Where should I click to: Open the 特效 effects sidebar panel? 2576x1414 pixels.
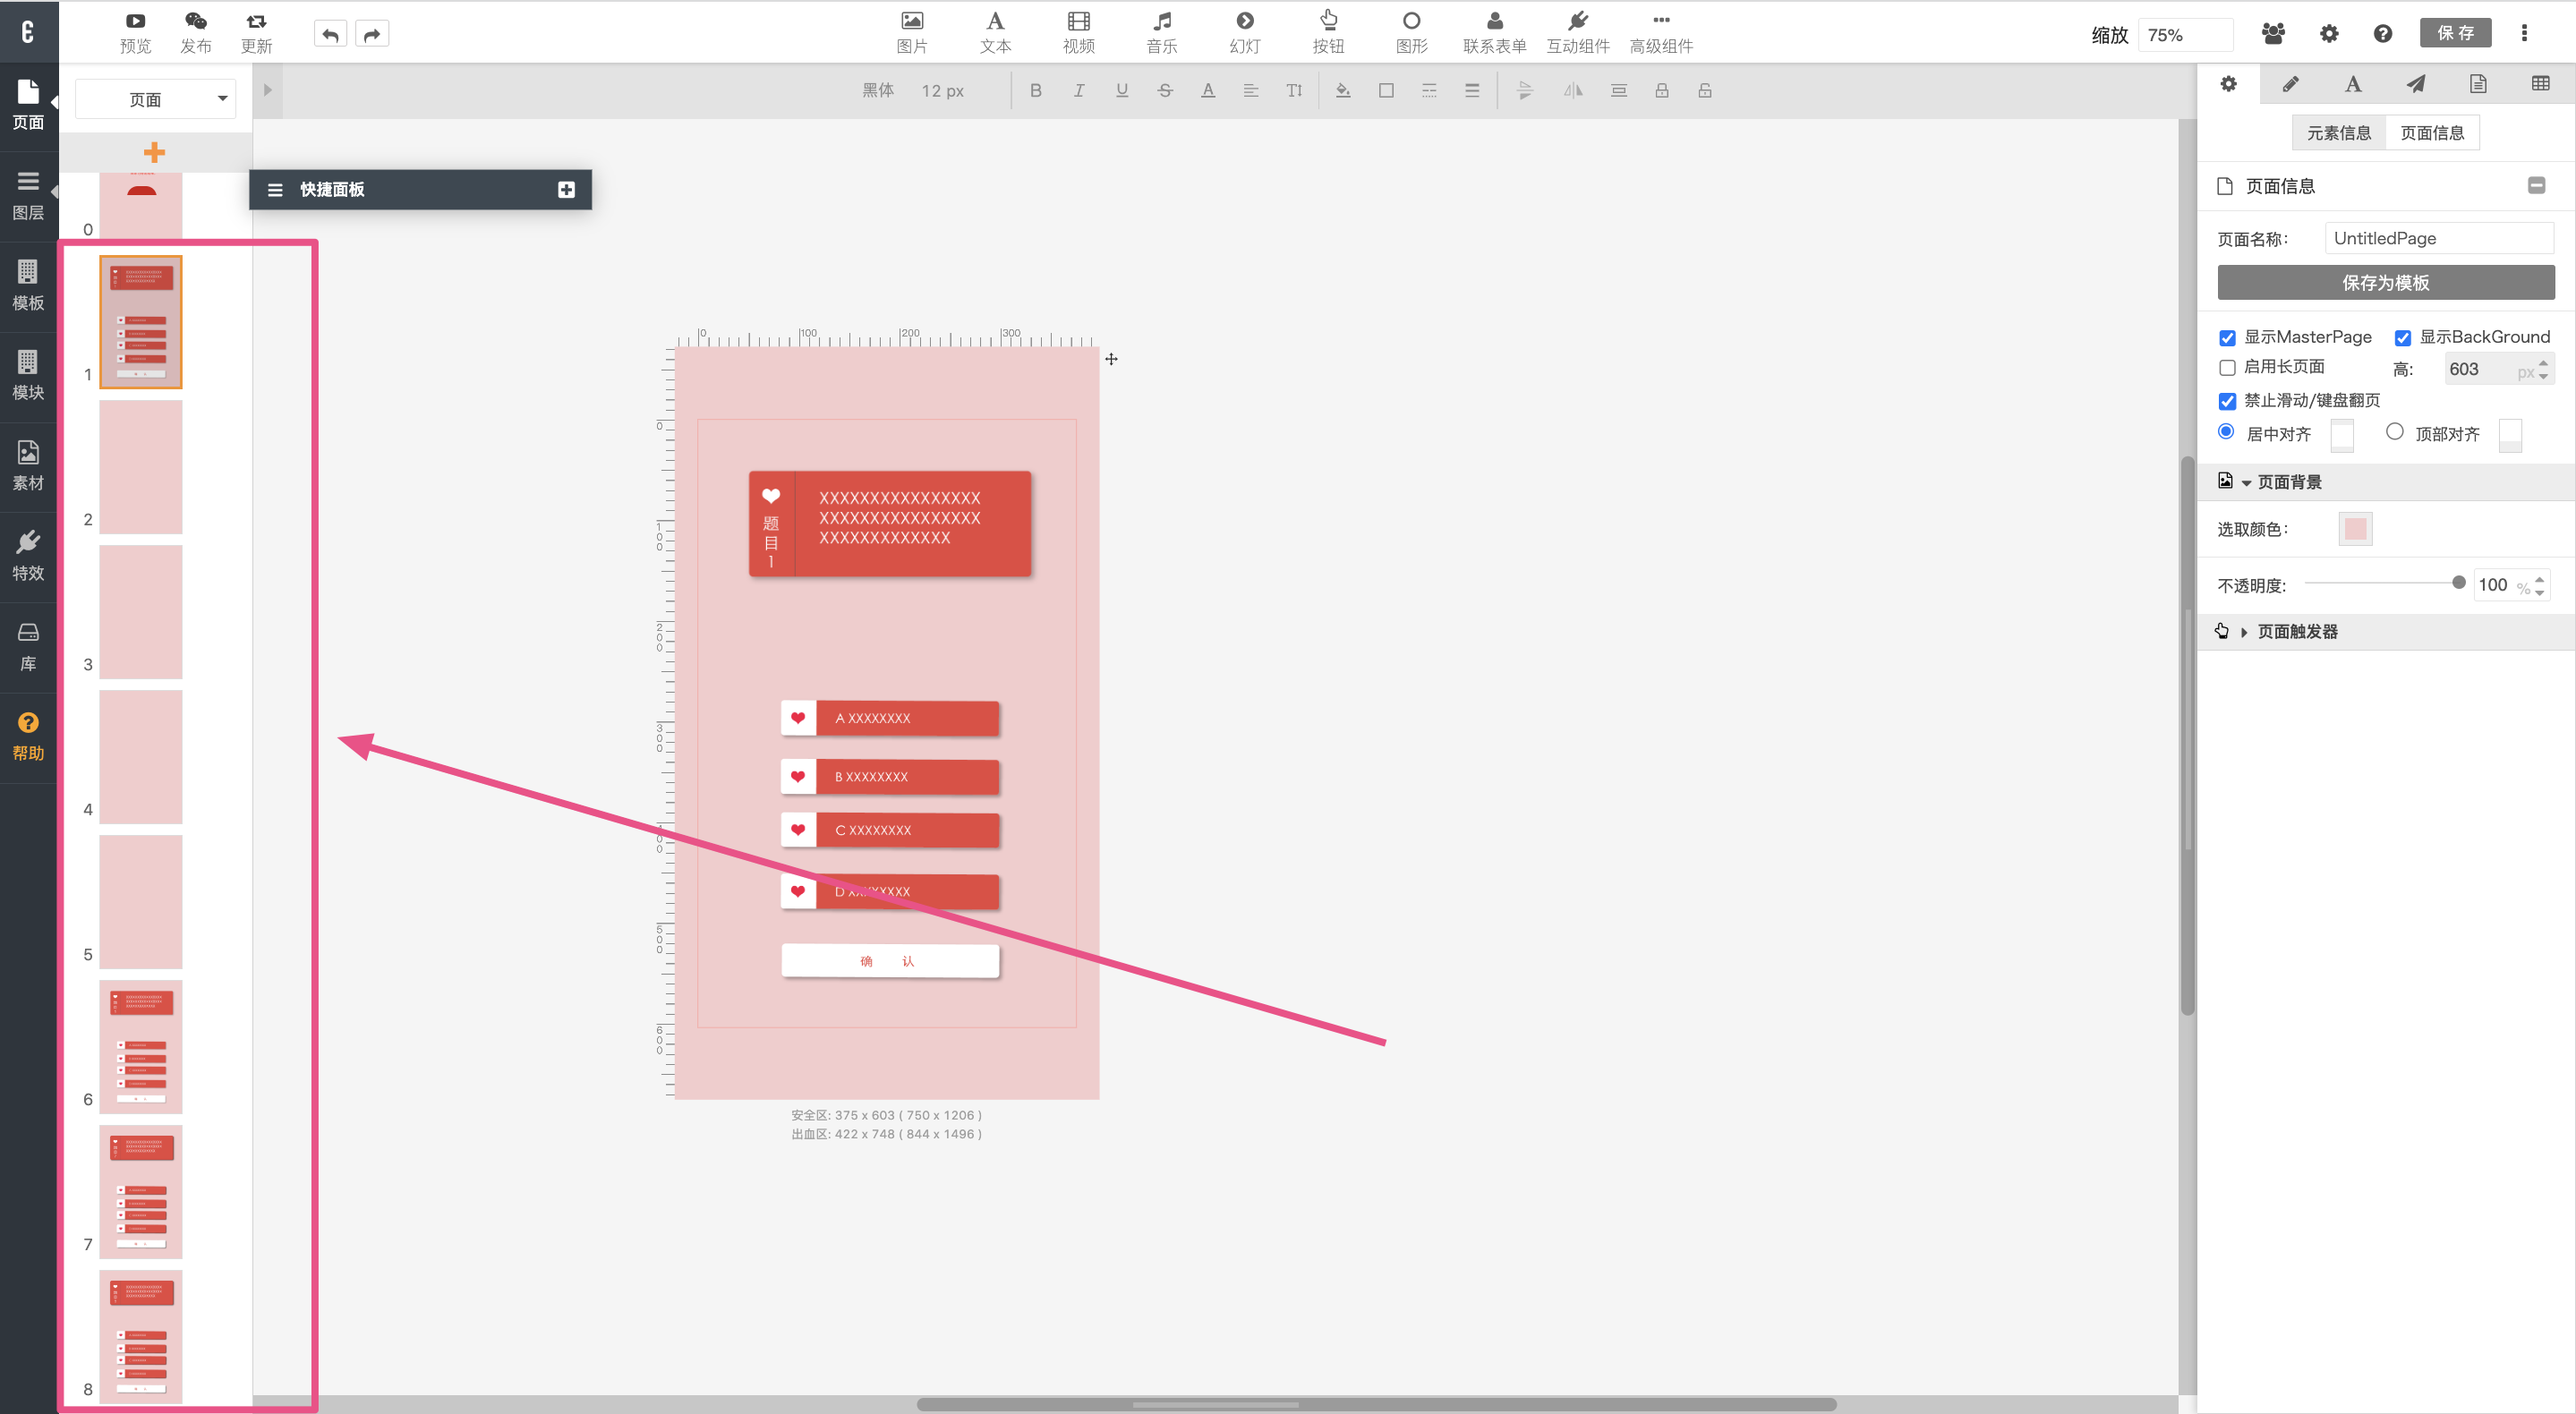28,555
